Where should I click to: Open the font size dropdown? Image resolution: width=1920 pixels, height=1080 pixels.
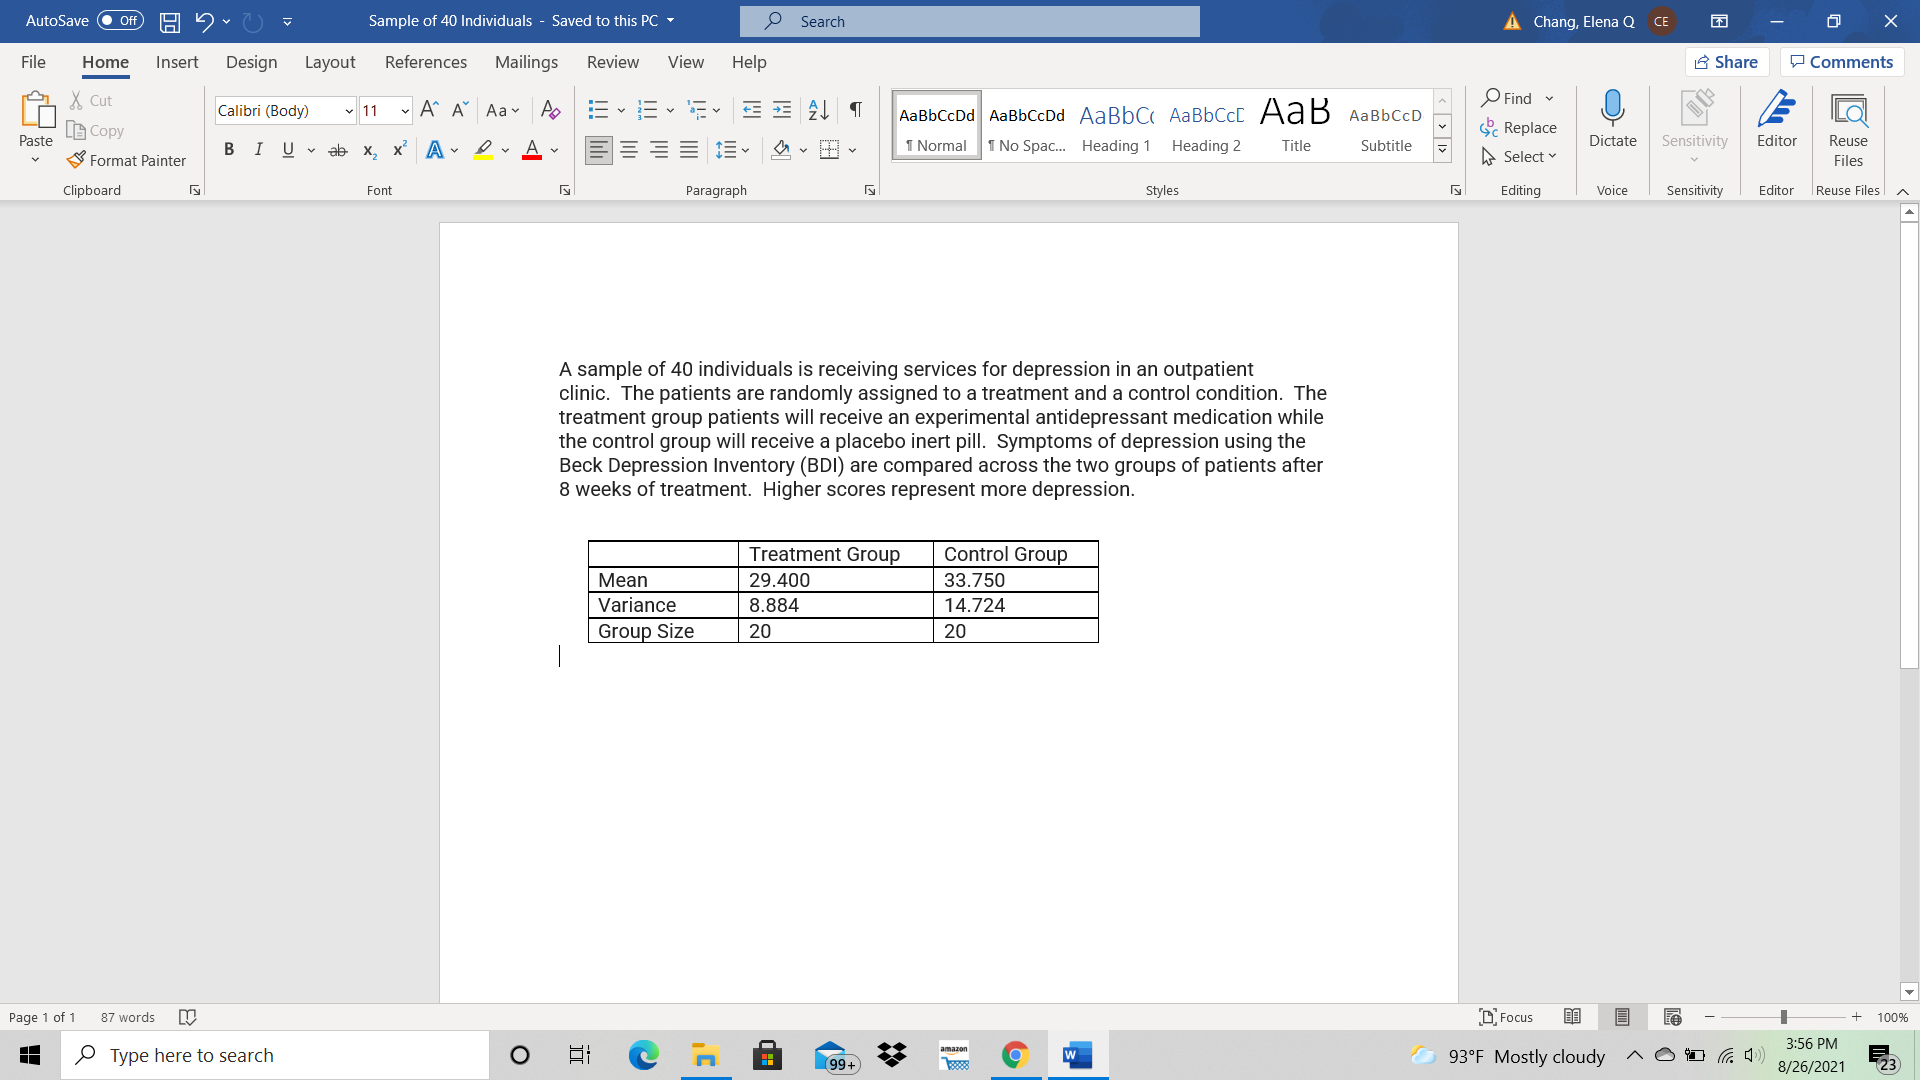click(404, 110)
